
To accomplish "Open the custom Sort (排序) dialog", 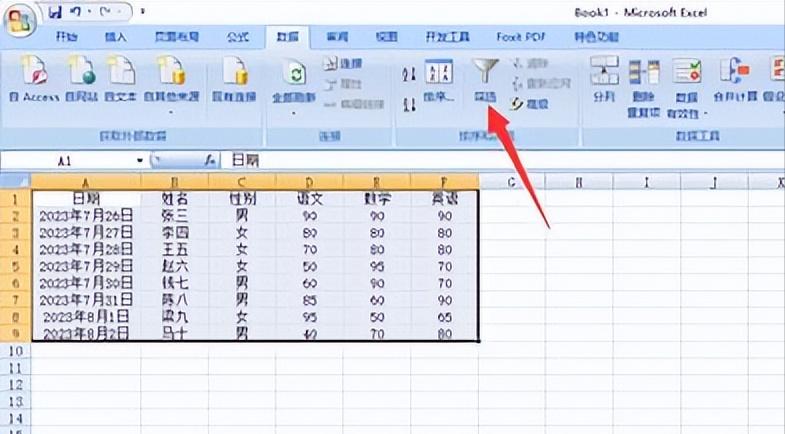I will [439, 80].
